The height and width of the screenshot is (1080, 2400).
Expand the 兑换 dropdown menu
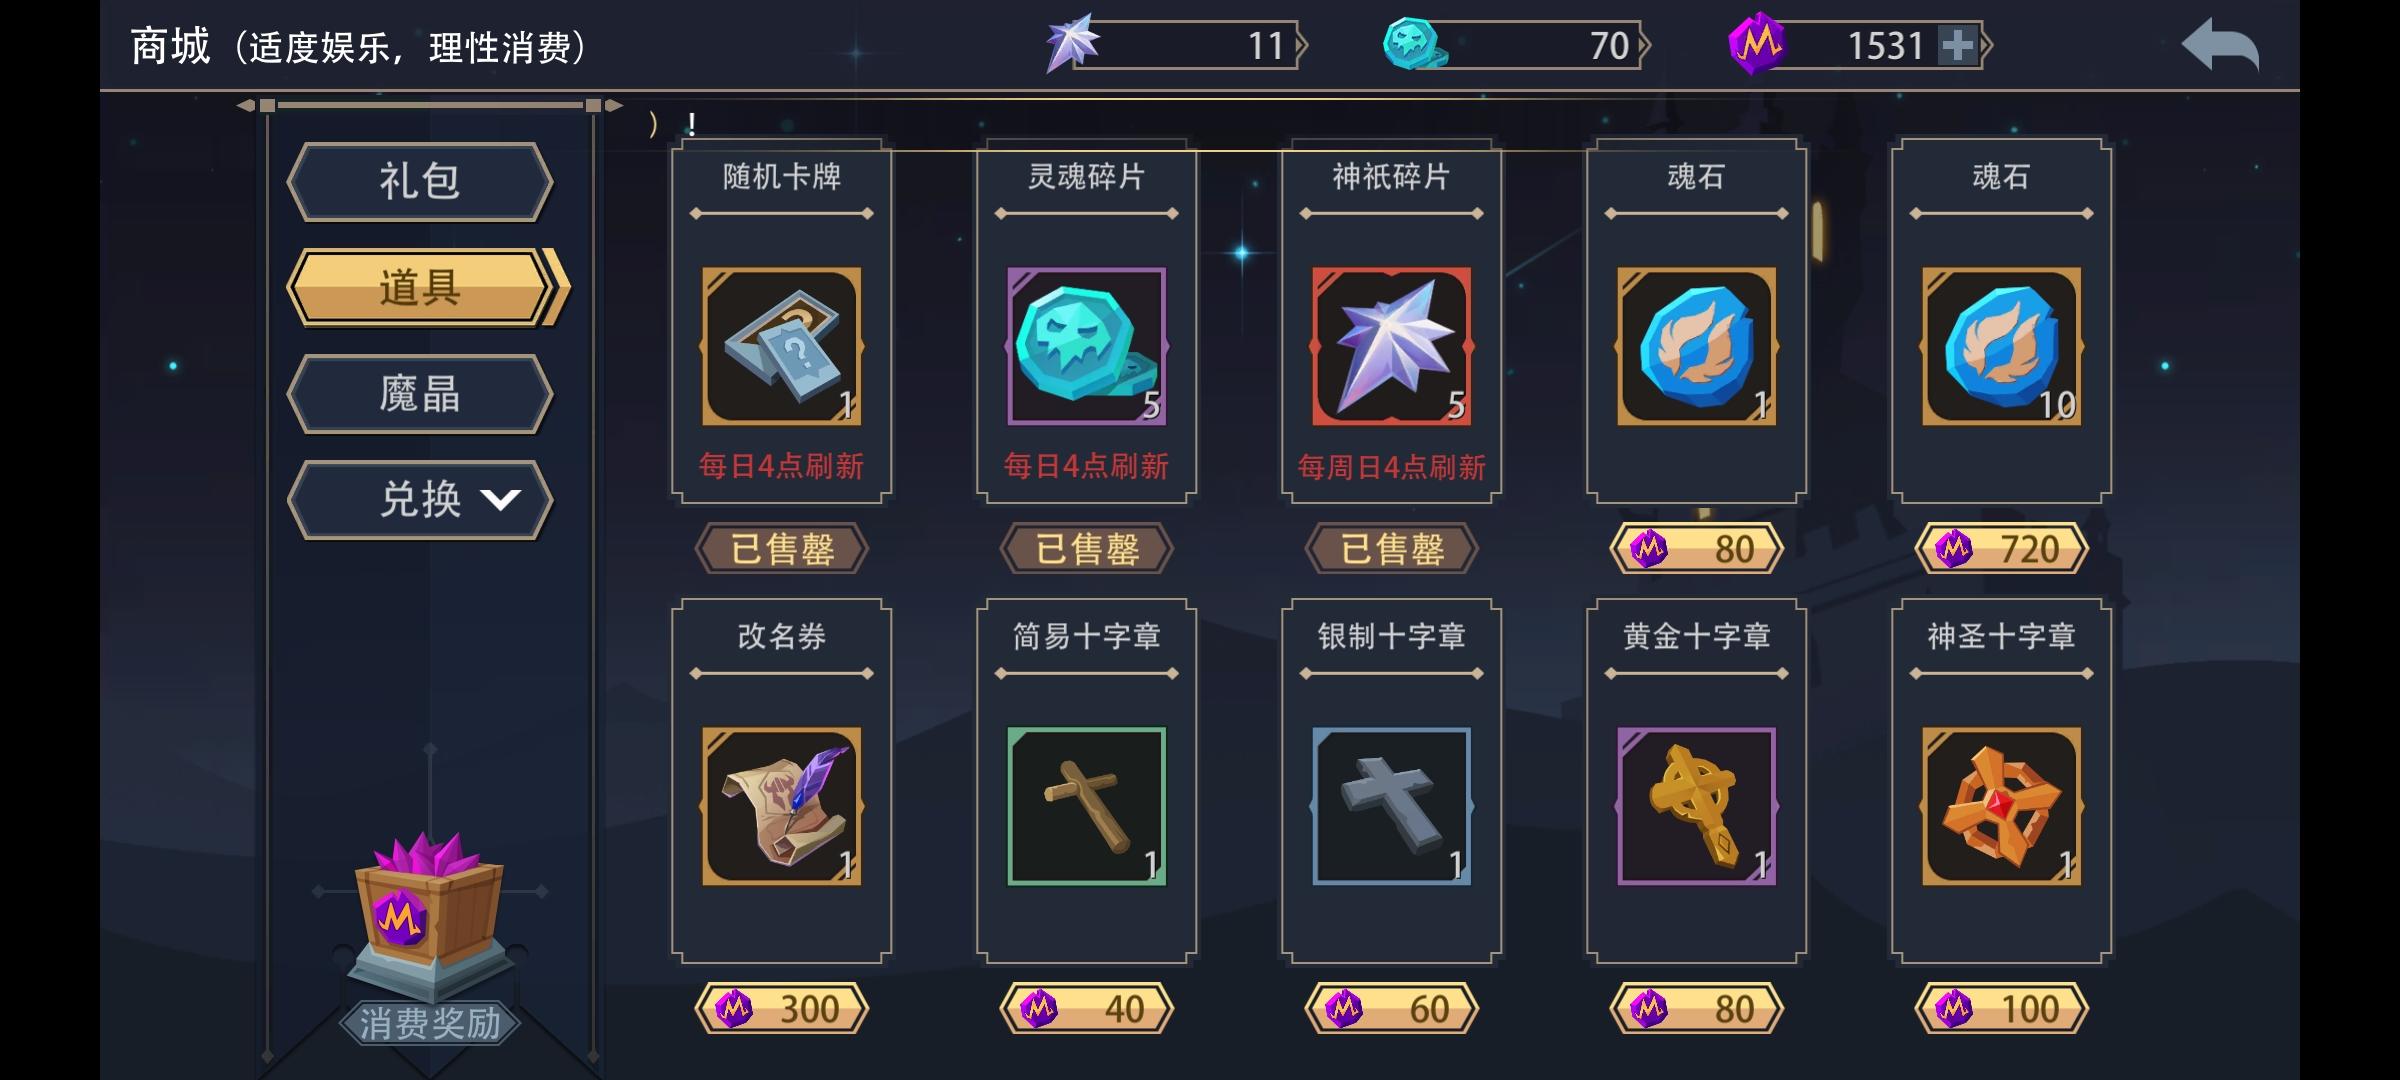420,499
